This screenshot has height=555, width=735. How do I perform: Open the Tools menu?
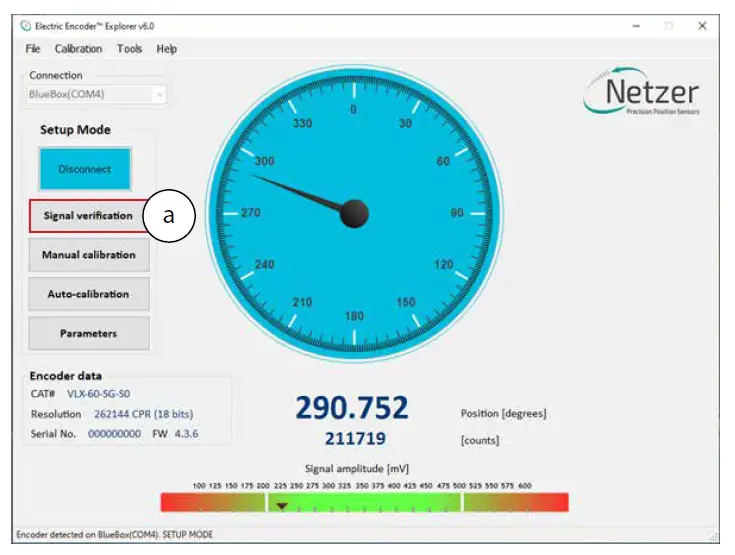[129, 49]
